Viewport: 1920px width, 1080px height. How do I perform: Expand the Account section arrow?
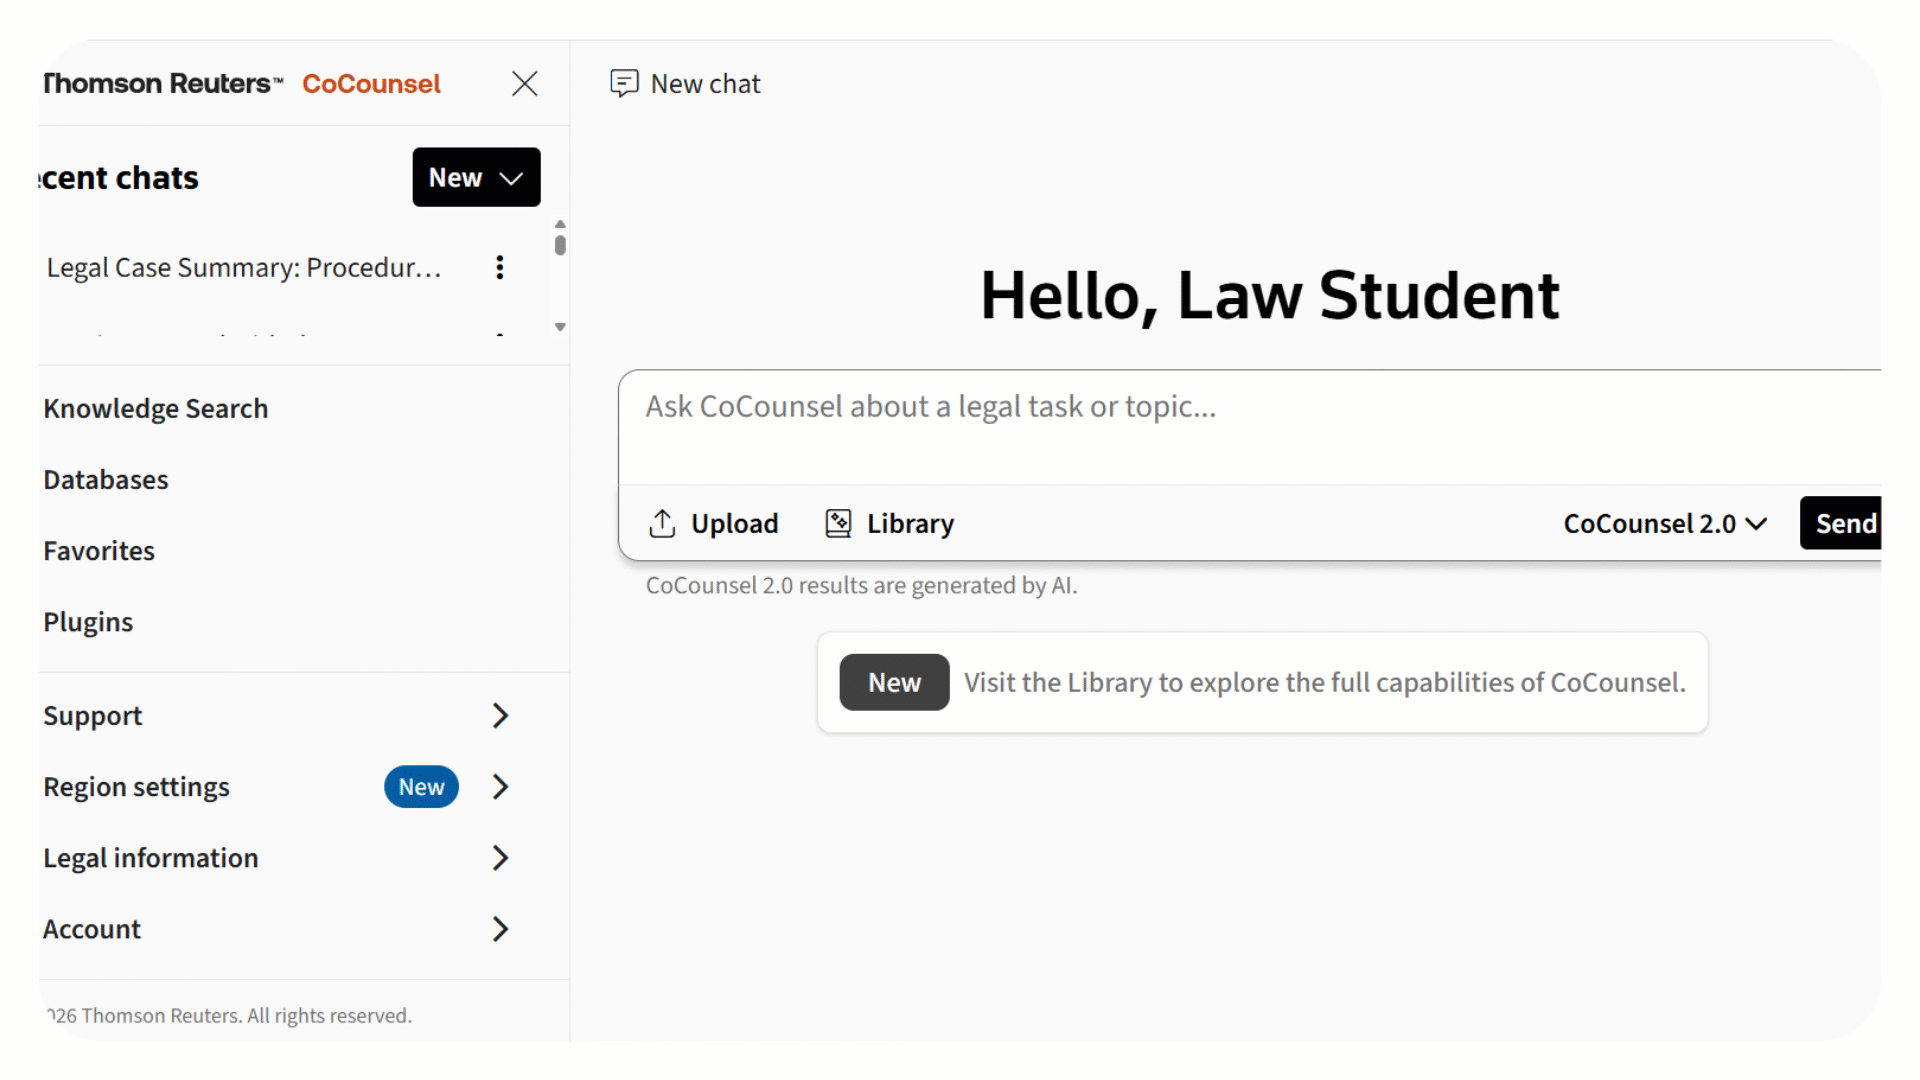point(500,929)
